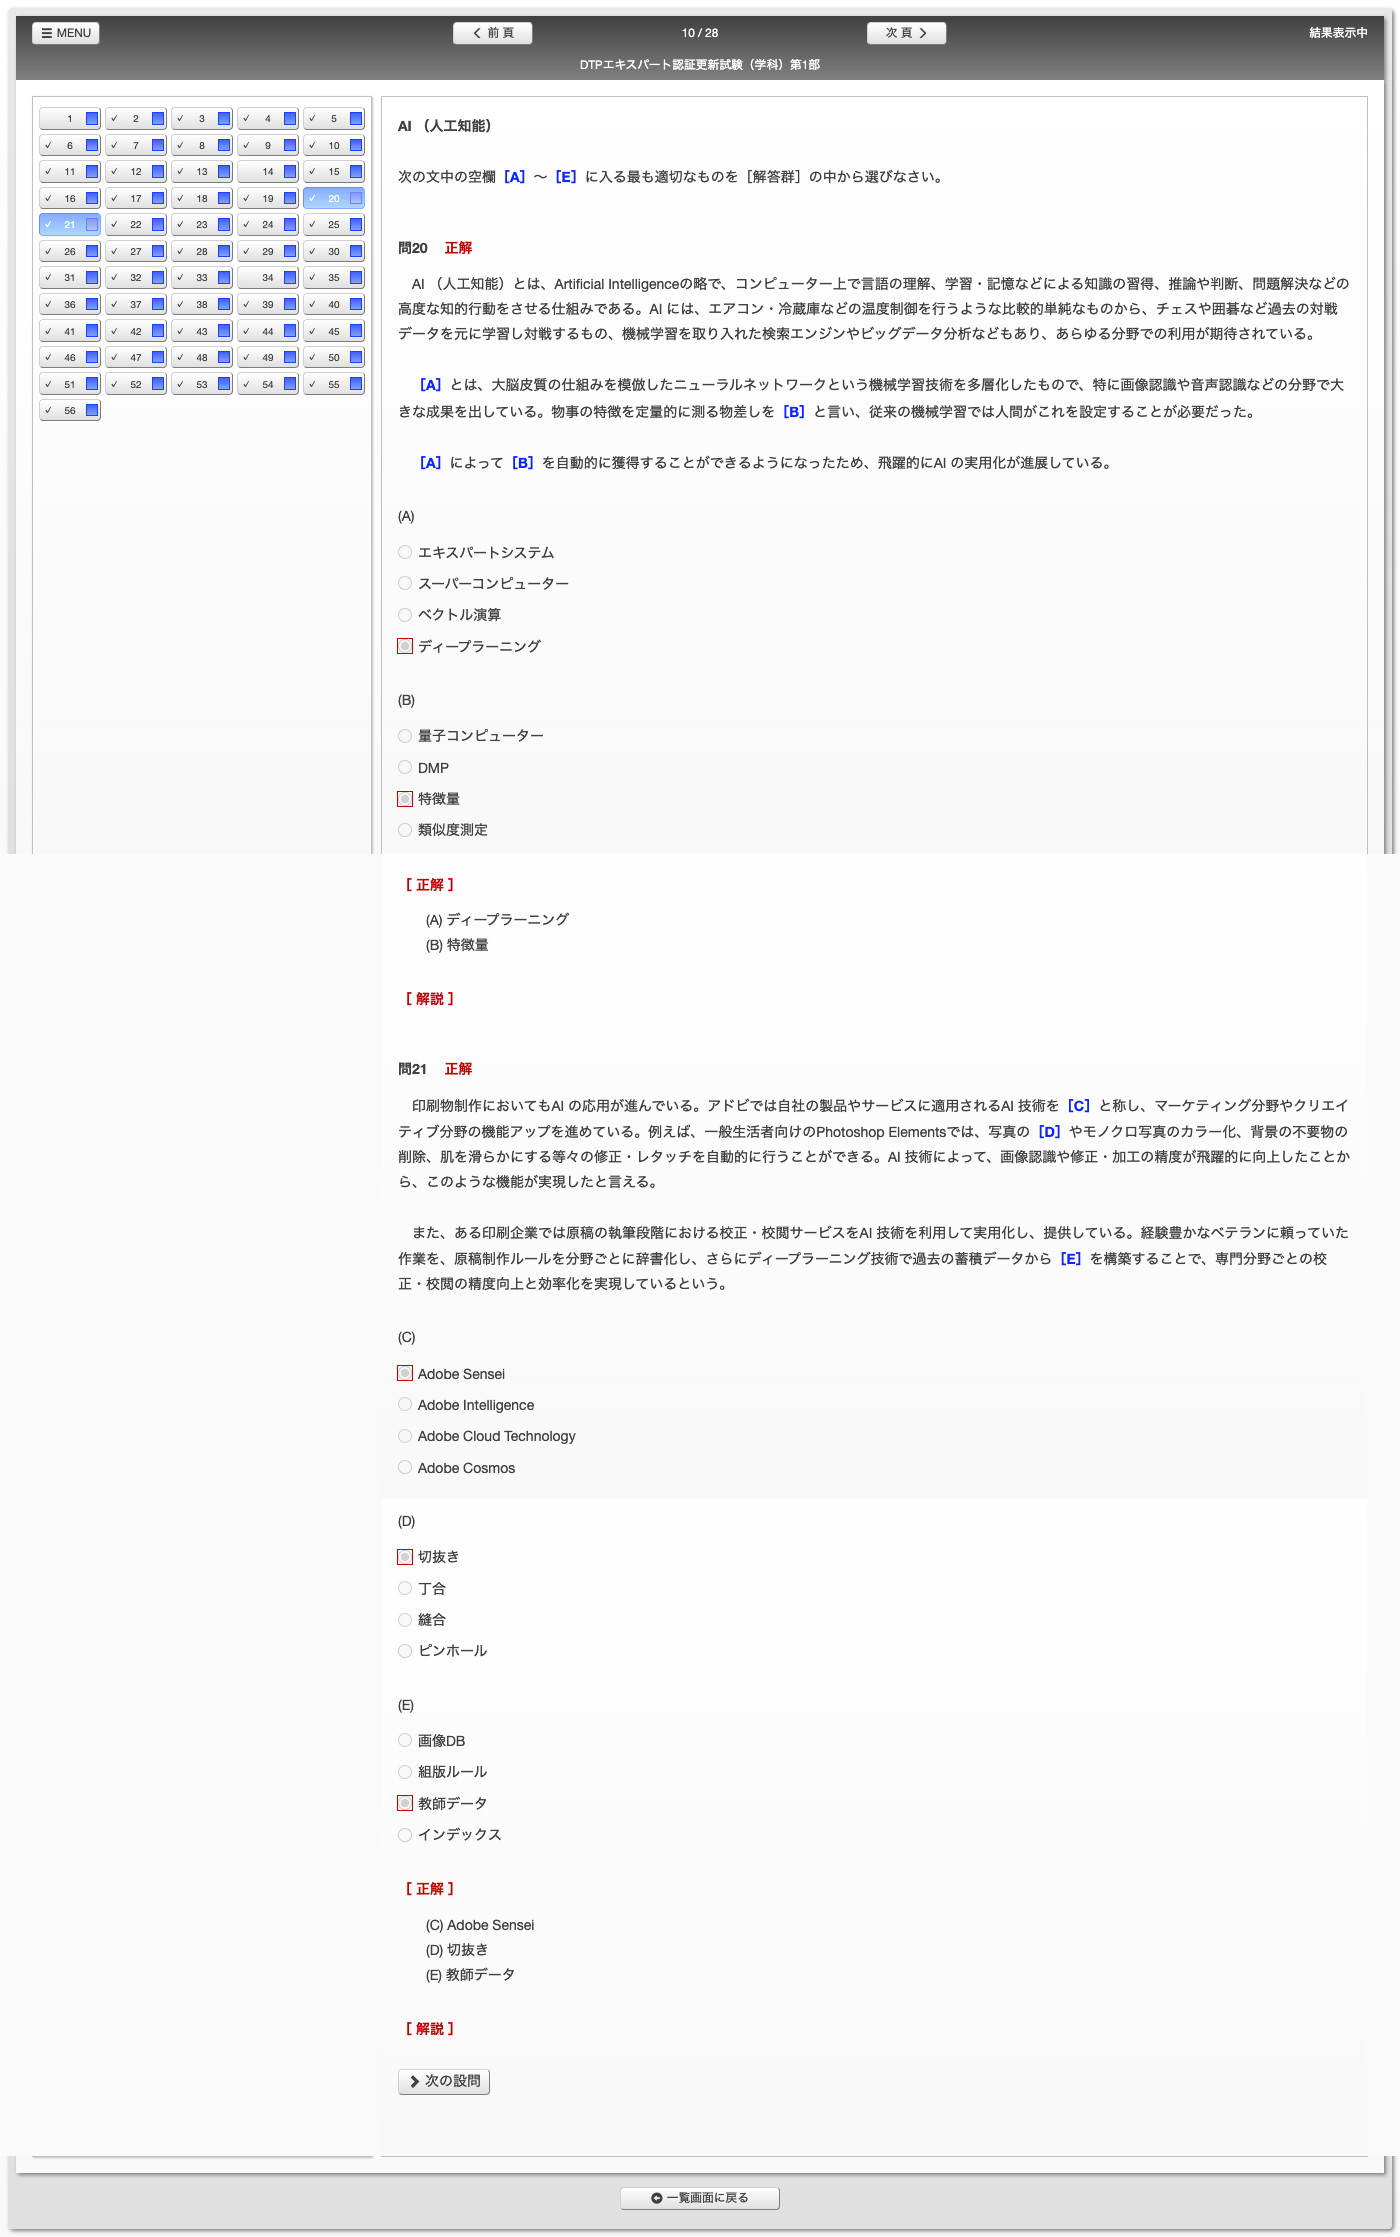The height and width of the screenshot is (2237, 1400).
Task: Choose Adobe Intelligence radio option
Action: pos(405,1405)
